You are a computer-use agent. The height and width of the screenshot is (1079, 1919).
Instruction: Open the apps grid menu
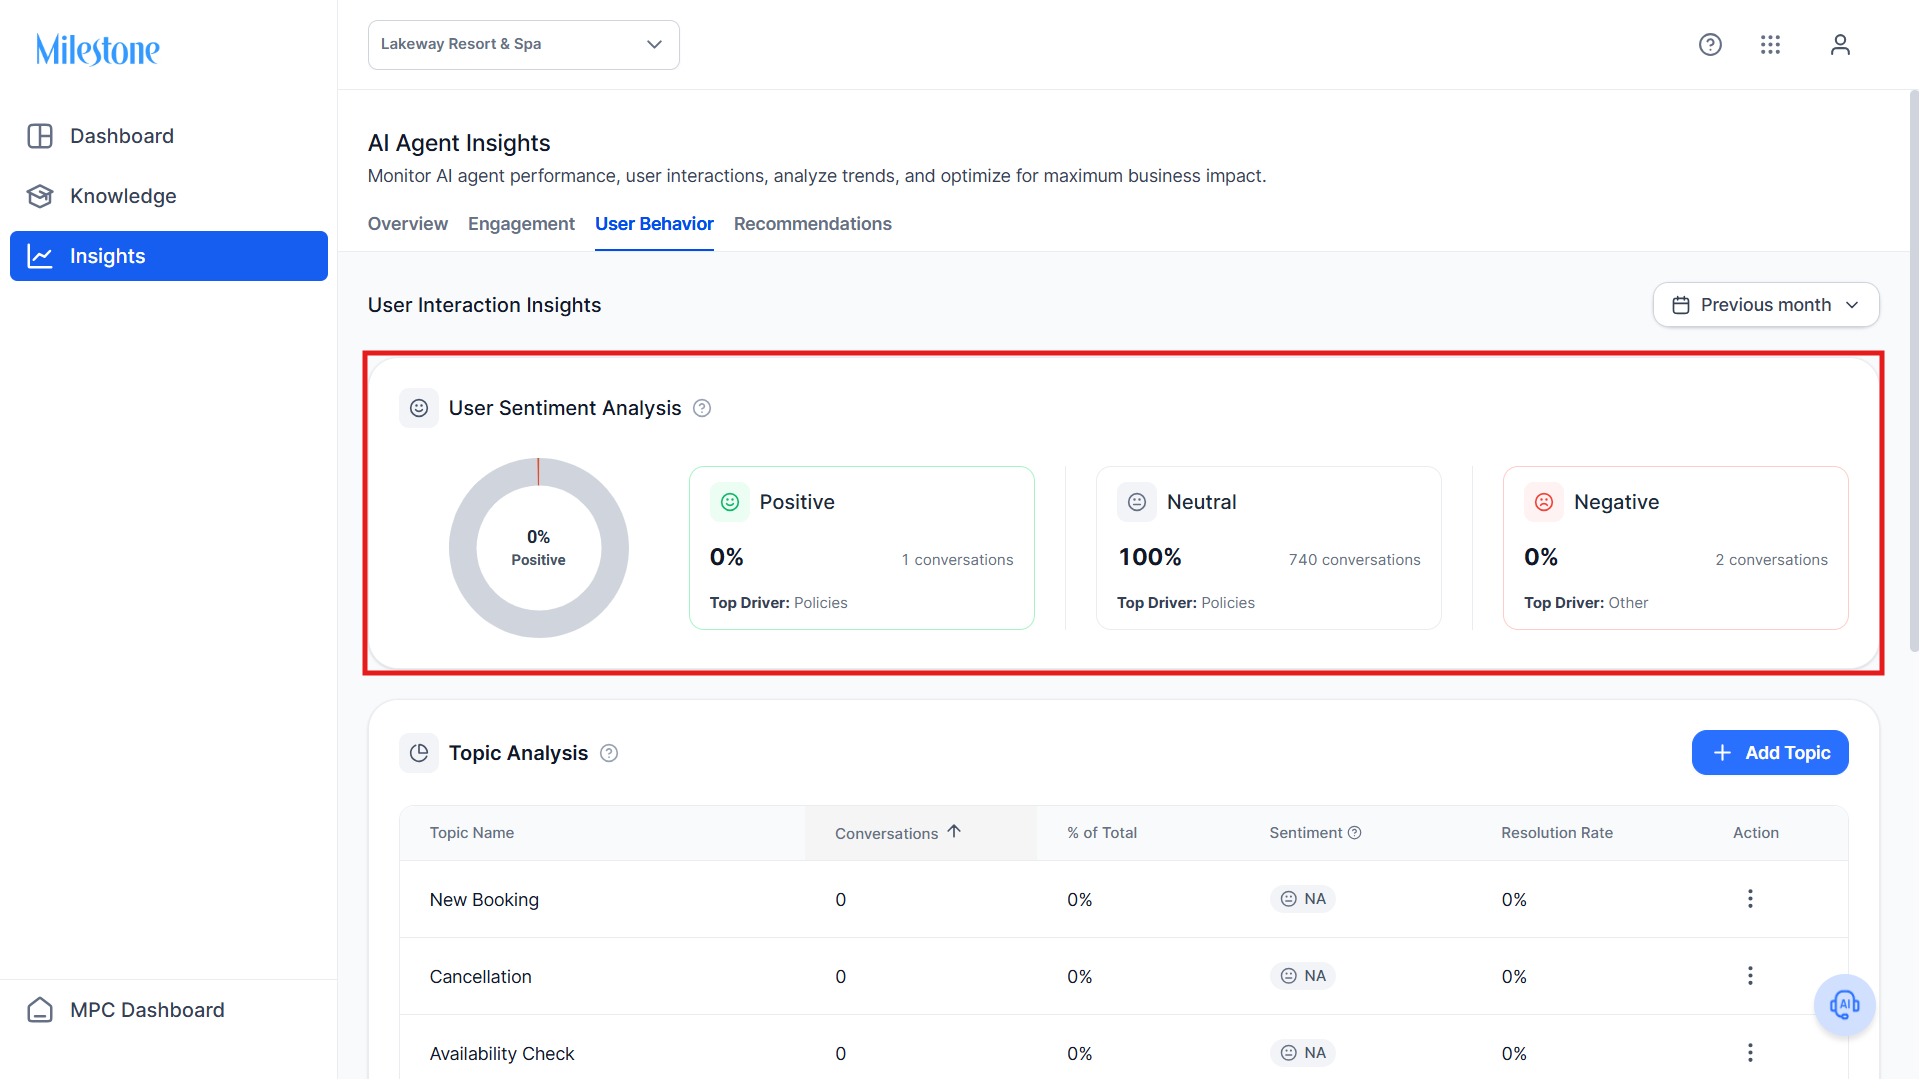(1770, 45)
